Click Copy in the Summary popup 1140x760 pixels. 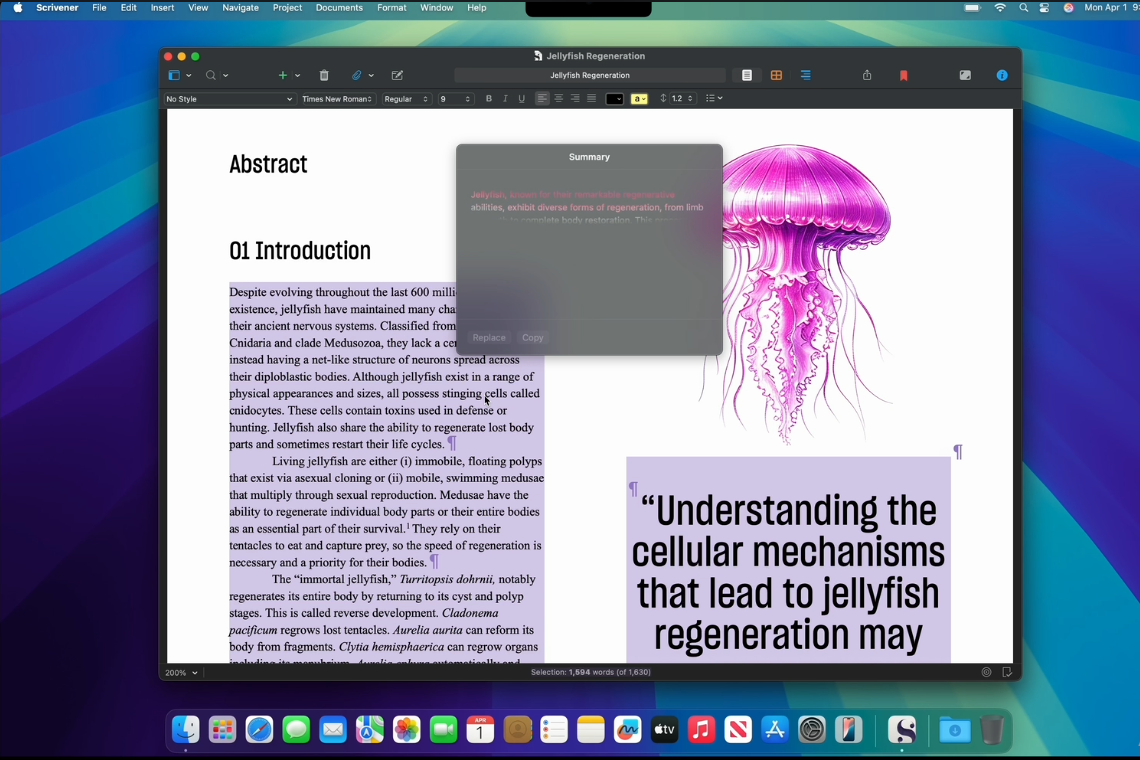pos(532,337)
